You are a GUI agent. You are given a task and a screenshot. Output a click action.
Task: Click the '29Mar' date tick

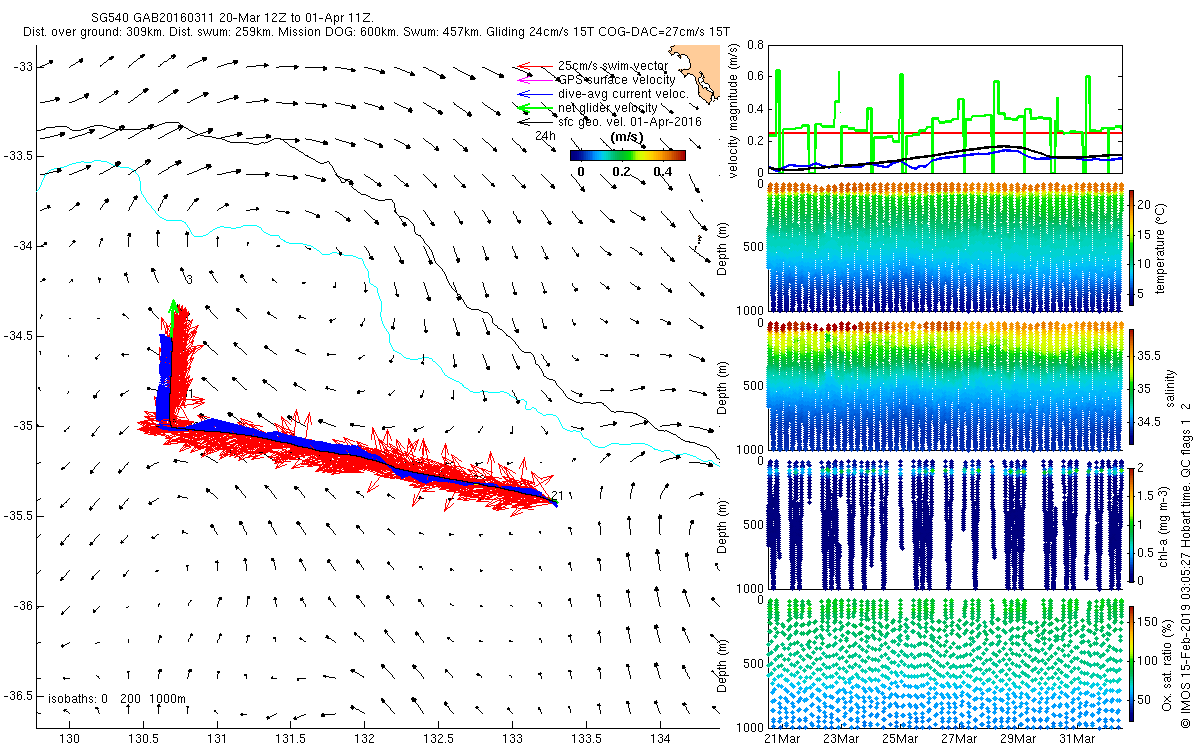click(x=1018, y=739)
